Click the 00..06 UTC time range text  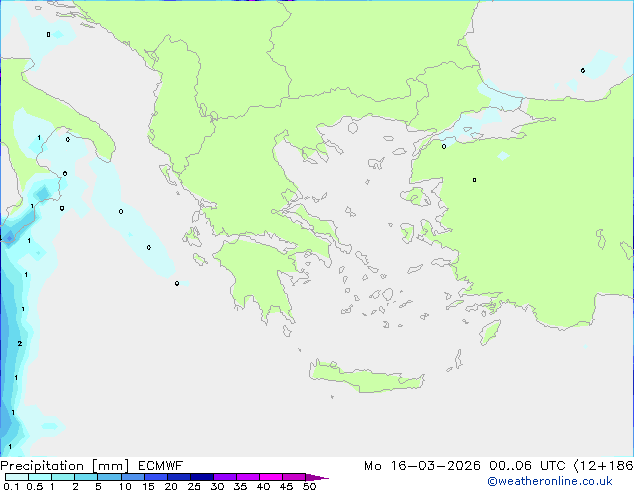click(x=527, y=466)
